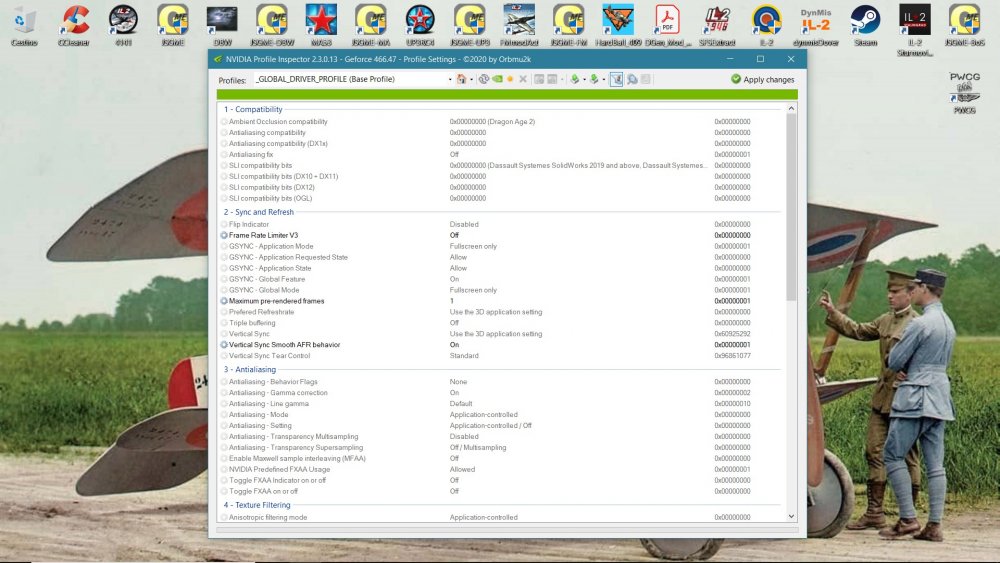Viewport: 1000px width, 563px height.
Task: Open the dropdown arrow beside the Home icon
Action: 471,80
